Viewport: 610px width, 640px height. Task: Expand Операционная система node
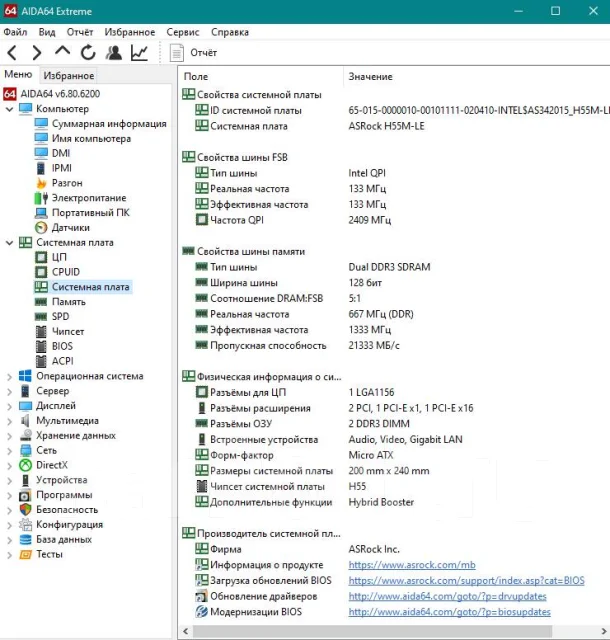point(9,376)
